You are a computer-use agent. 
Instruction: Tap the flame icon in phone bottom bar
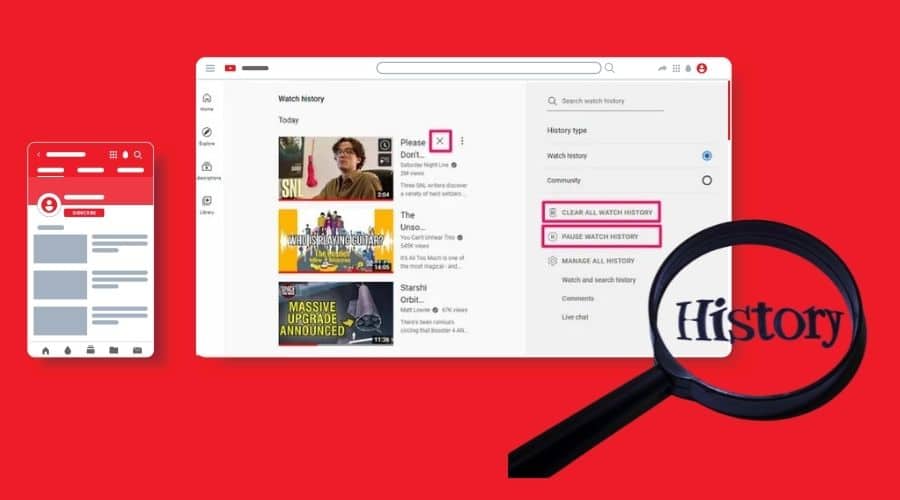pyautogui.click(x=68, y=350)
